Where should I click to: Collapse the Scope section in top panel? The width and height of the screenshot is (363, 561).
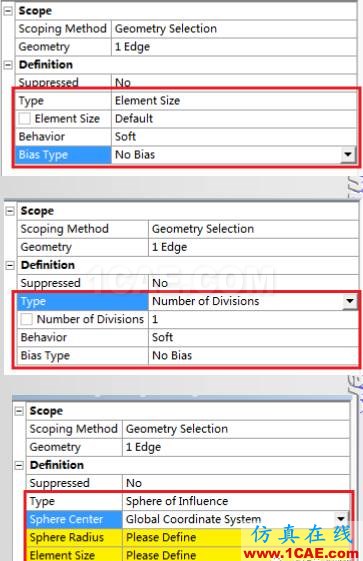(x=8, y=11)
